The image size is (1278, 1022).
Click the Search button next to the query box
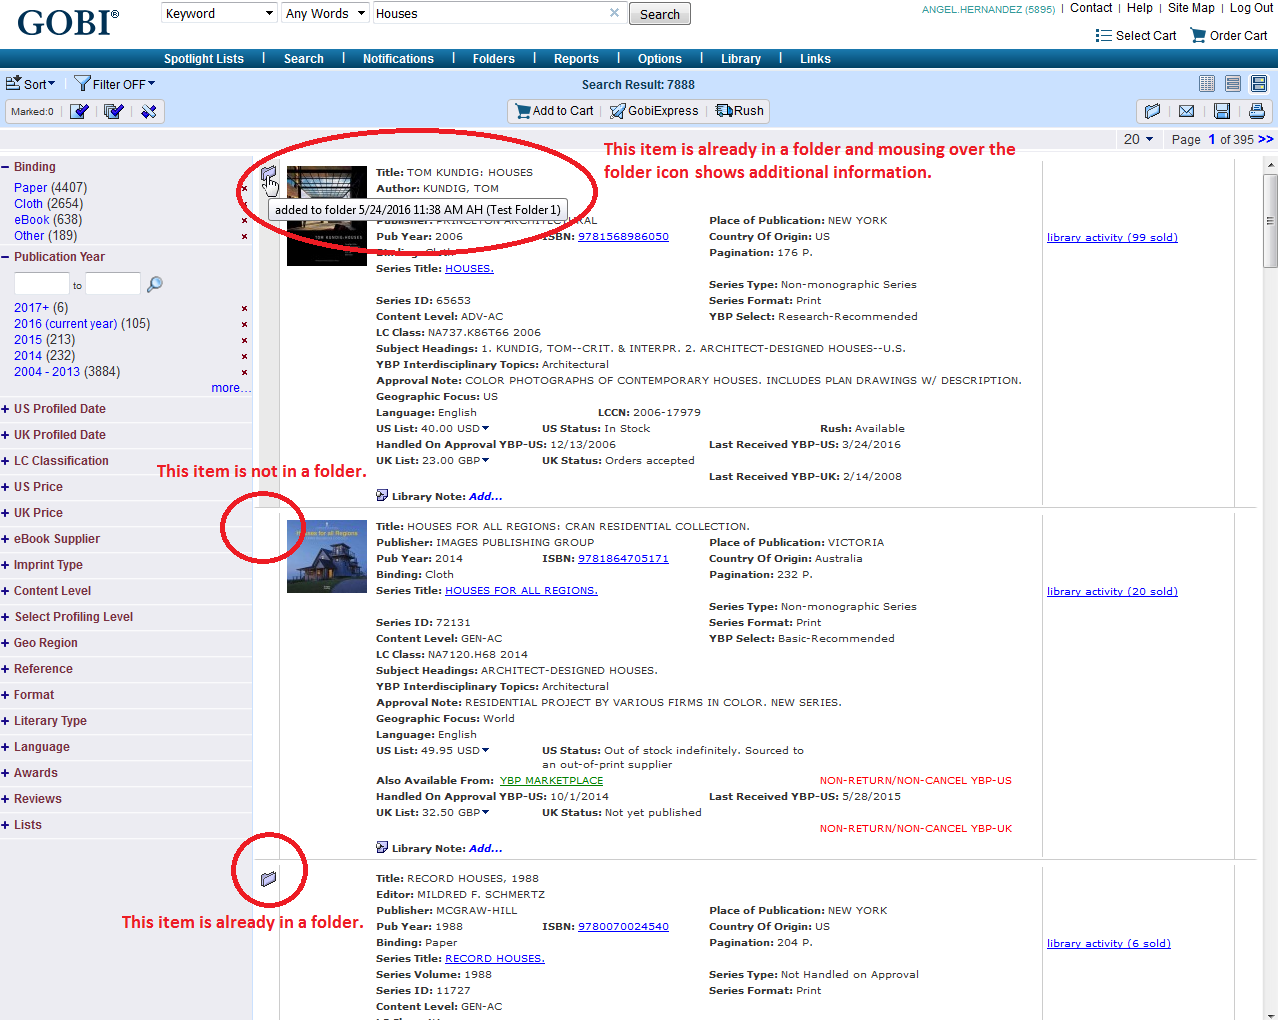point(660,14)
